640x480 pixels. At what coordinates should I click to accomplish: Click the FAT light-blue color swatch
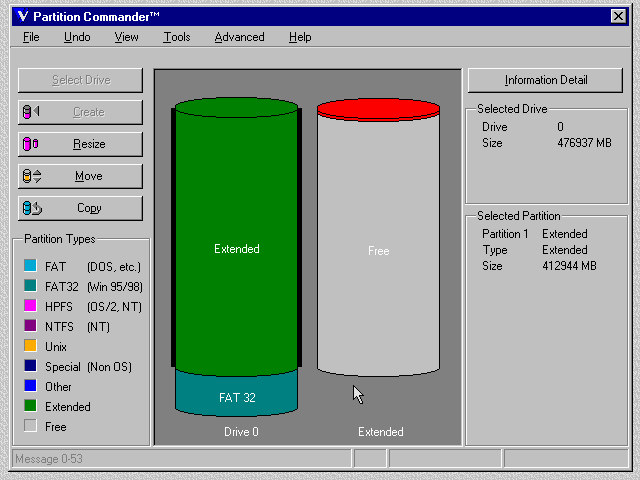(x=30, y=265)
